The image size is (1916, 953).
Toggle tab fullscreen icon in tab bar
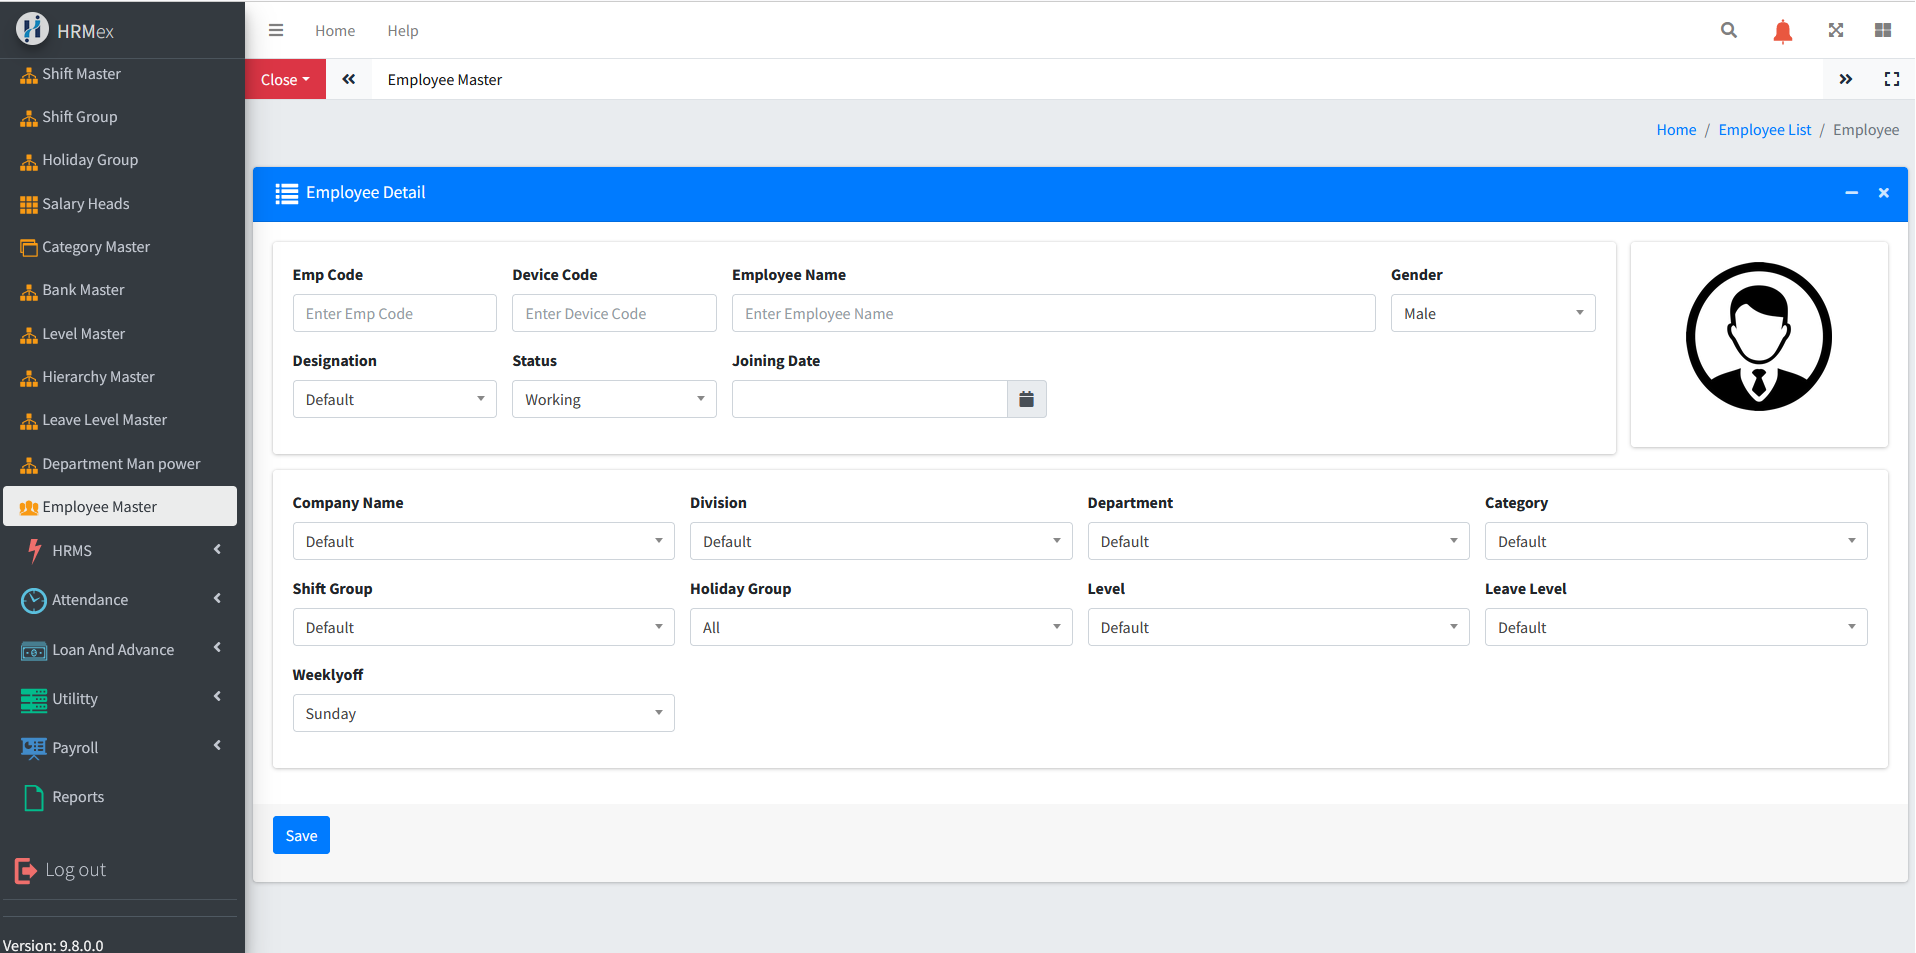(1891, 80)
